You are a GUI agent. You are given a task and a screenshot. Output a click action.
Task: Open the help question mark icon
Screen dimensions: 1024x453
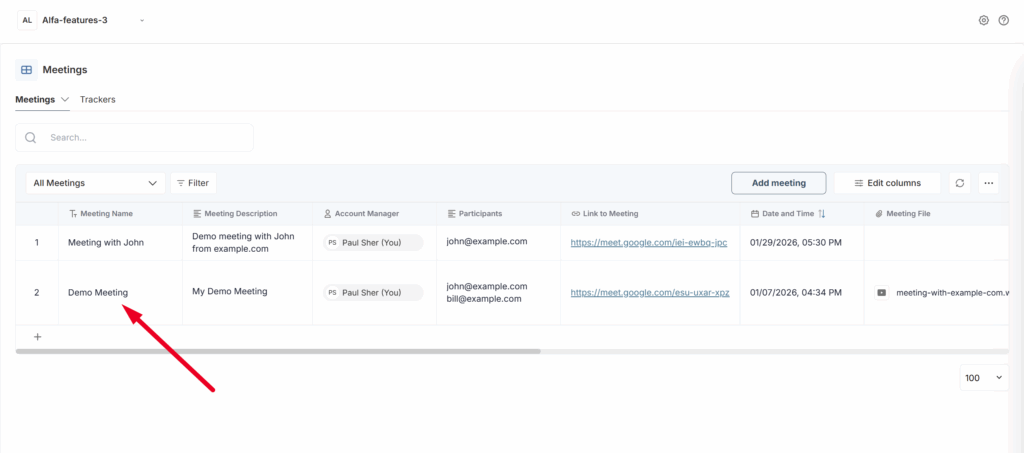coord(1003,20)
